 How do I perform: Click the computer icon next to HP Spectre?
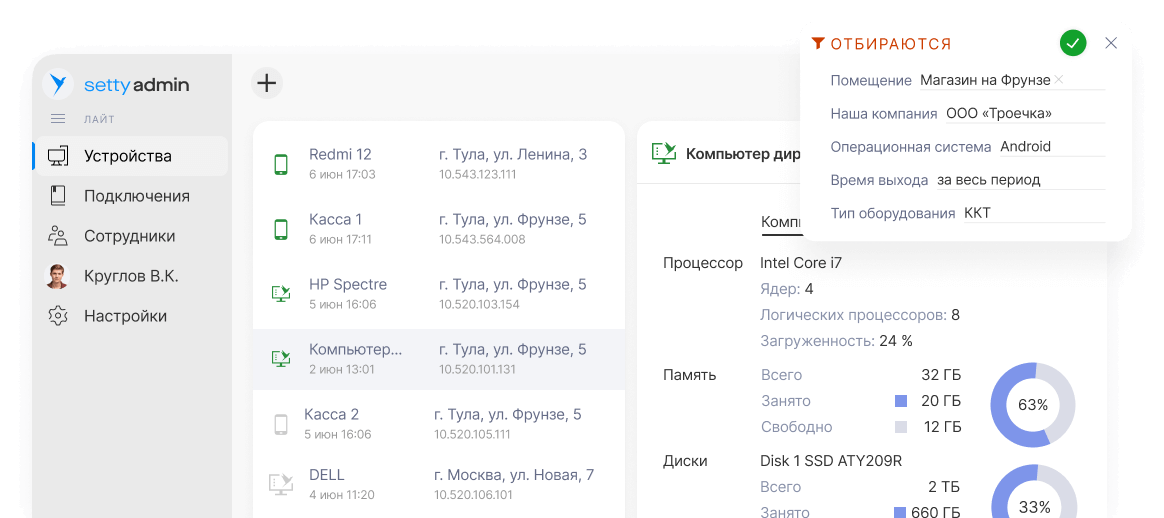pyautogui.click(x=281, y=294)
